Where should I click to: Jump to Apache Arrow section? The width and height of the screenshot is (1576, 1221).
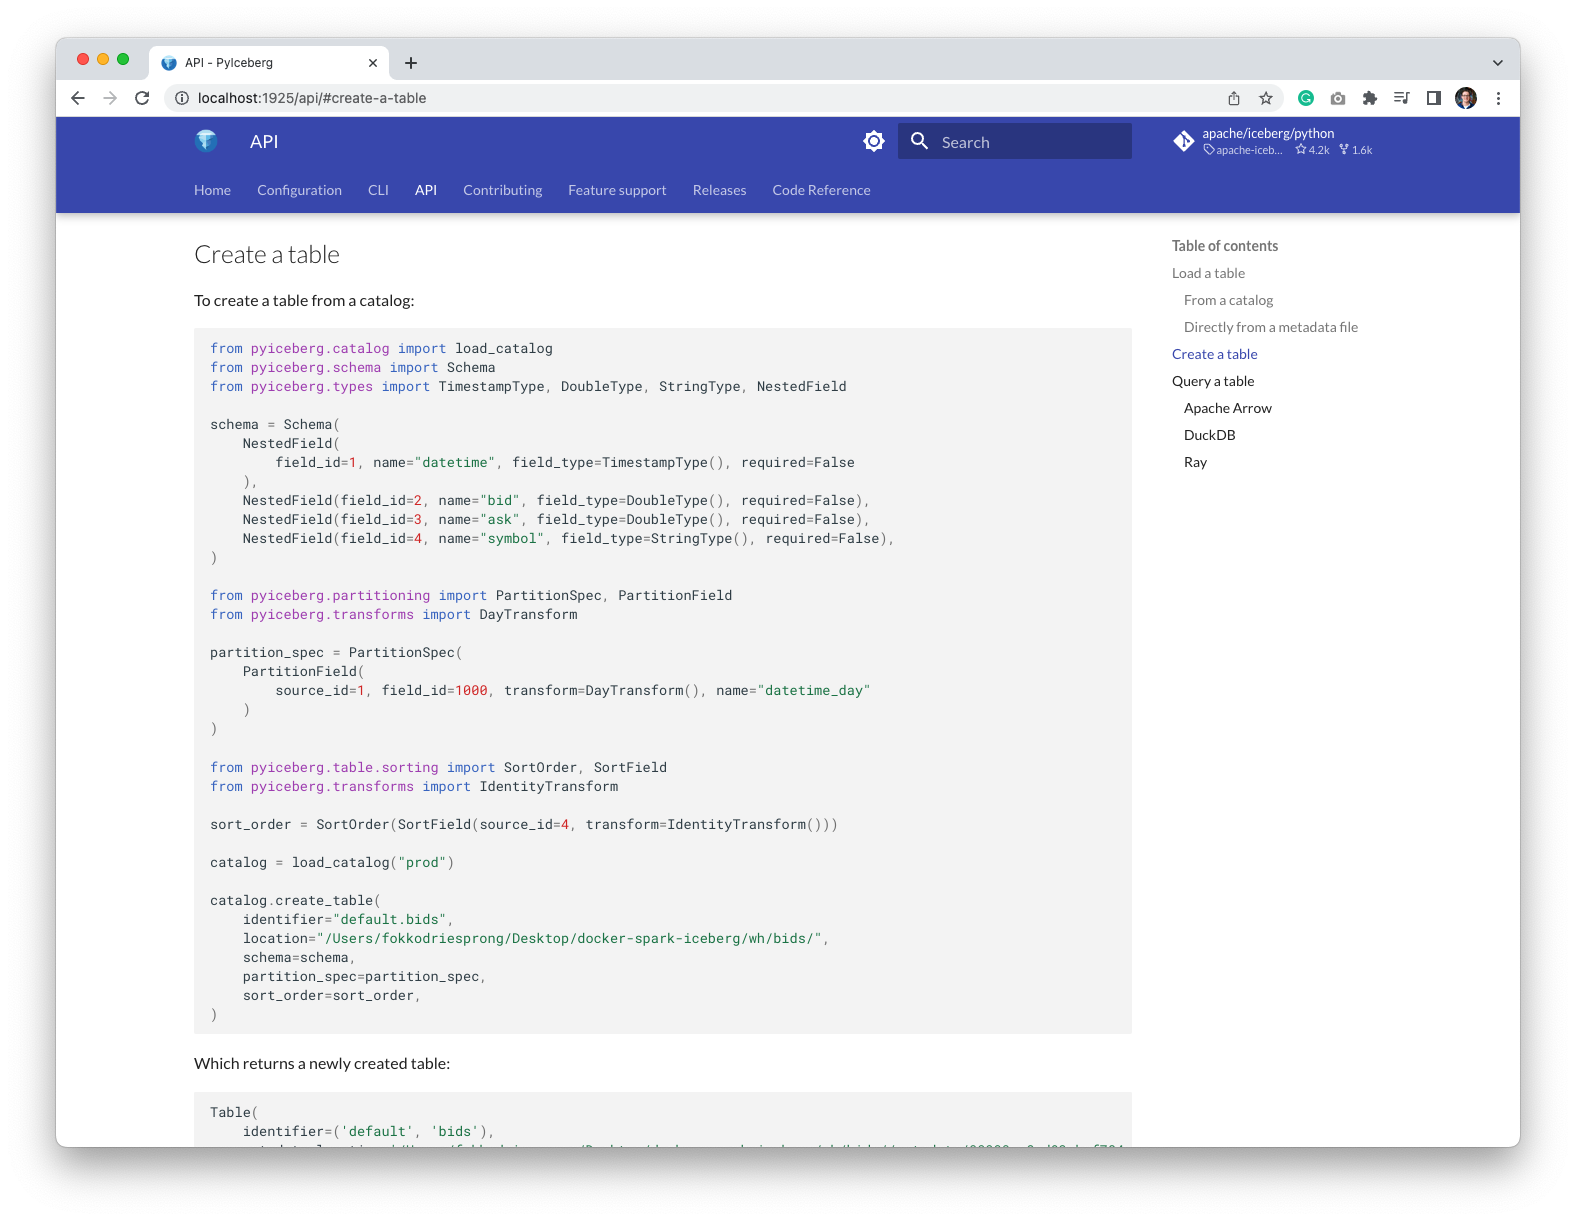pos(1227,408)
